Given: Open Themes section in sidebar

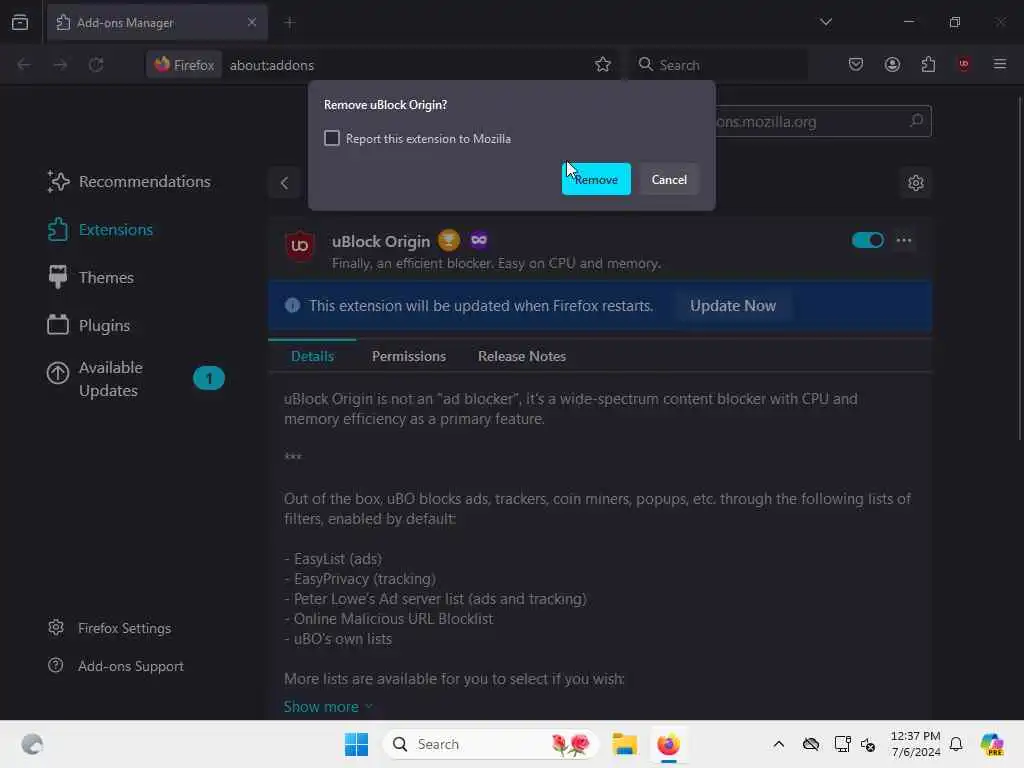Looking at the screenshot, I should 91,278.
